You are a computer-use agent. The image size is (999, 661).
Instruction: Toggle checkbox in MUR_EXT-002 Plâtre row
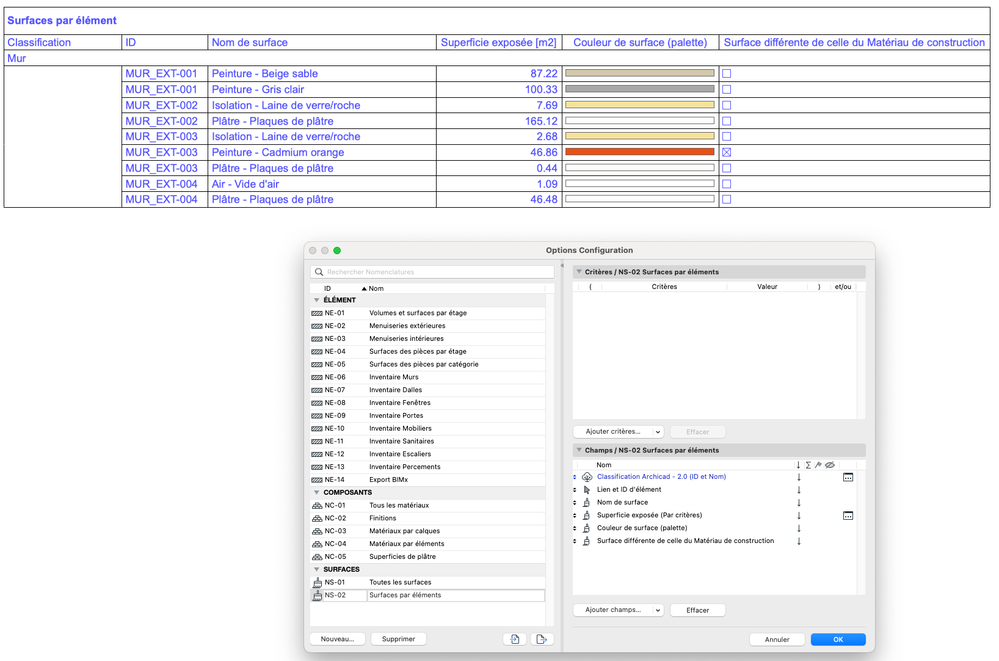726,121
